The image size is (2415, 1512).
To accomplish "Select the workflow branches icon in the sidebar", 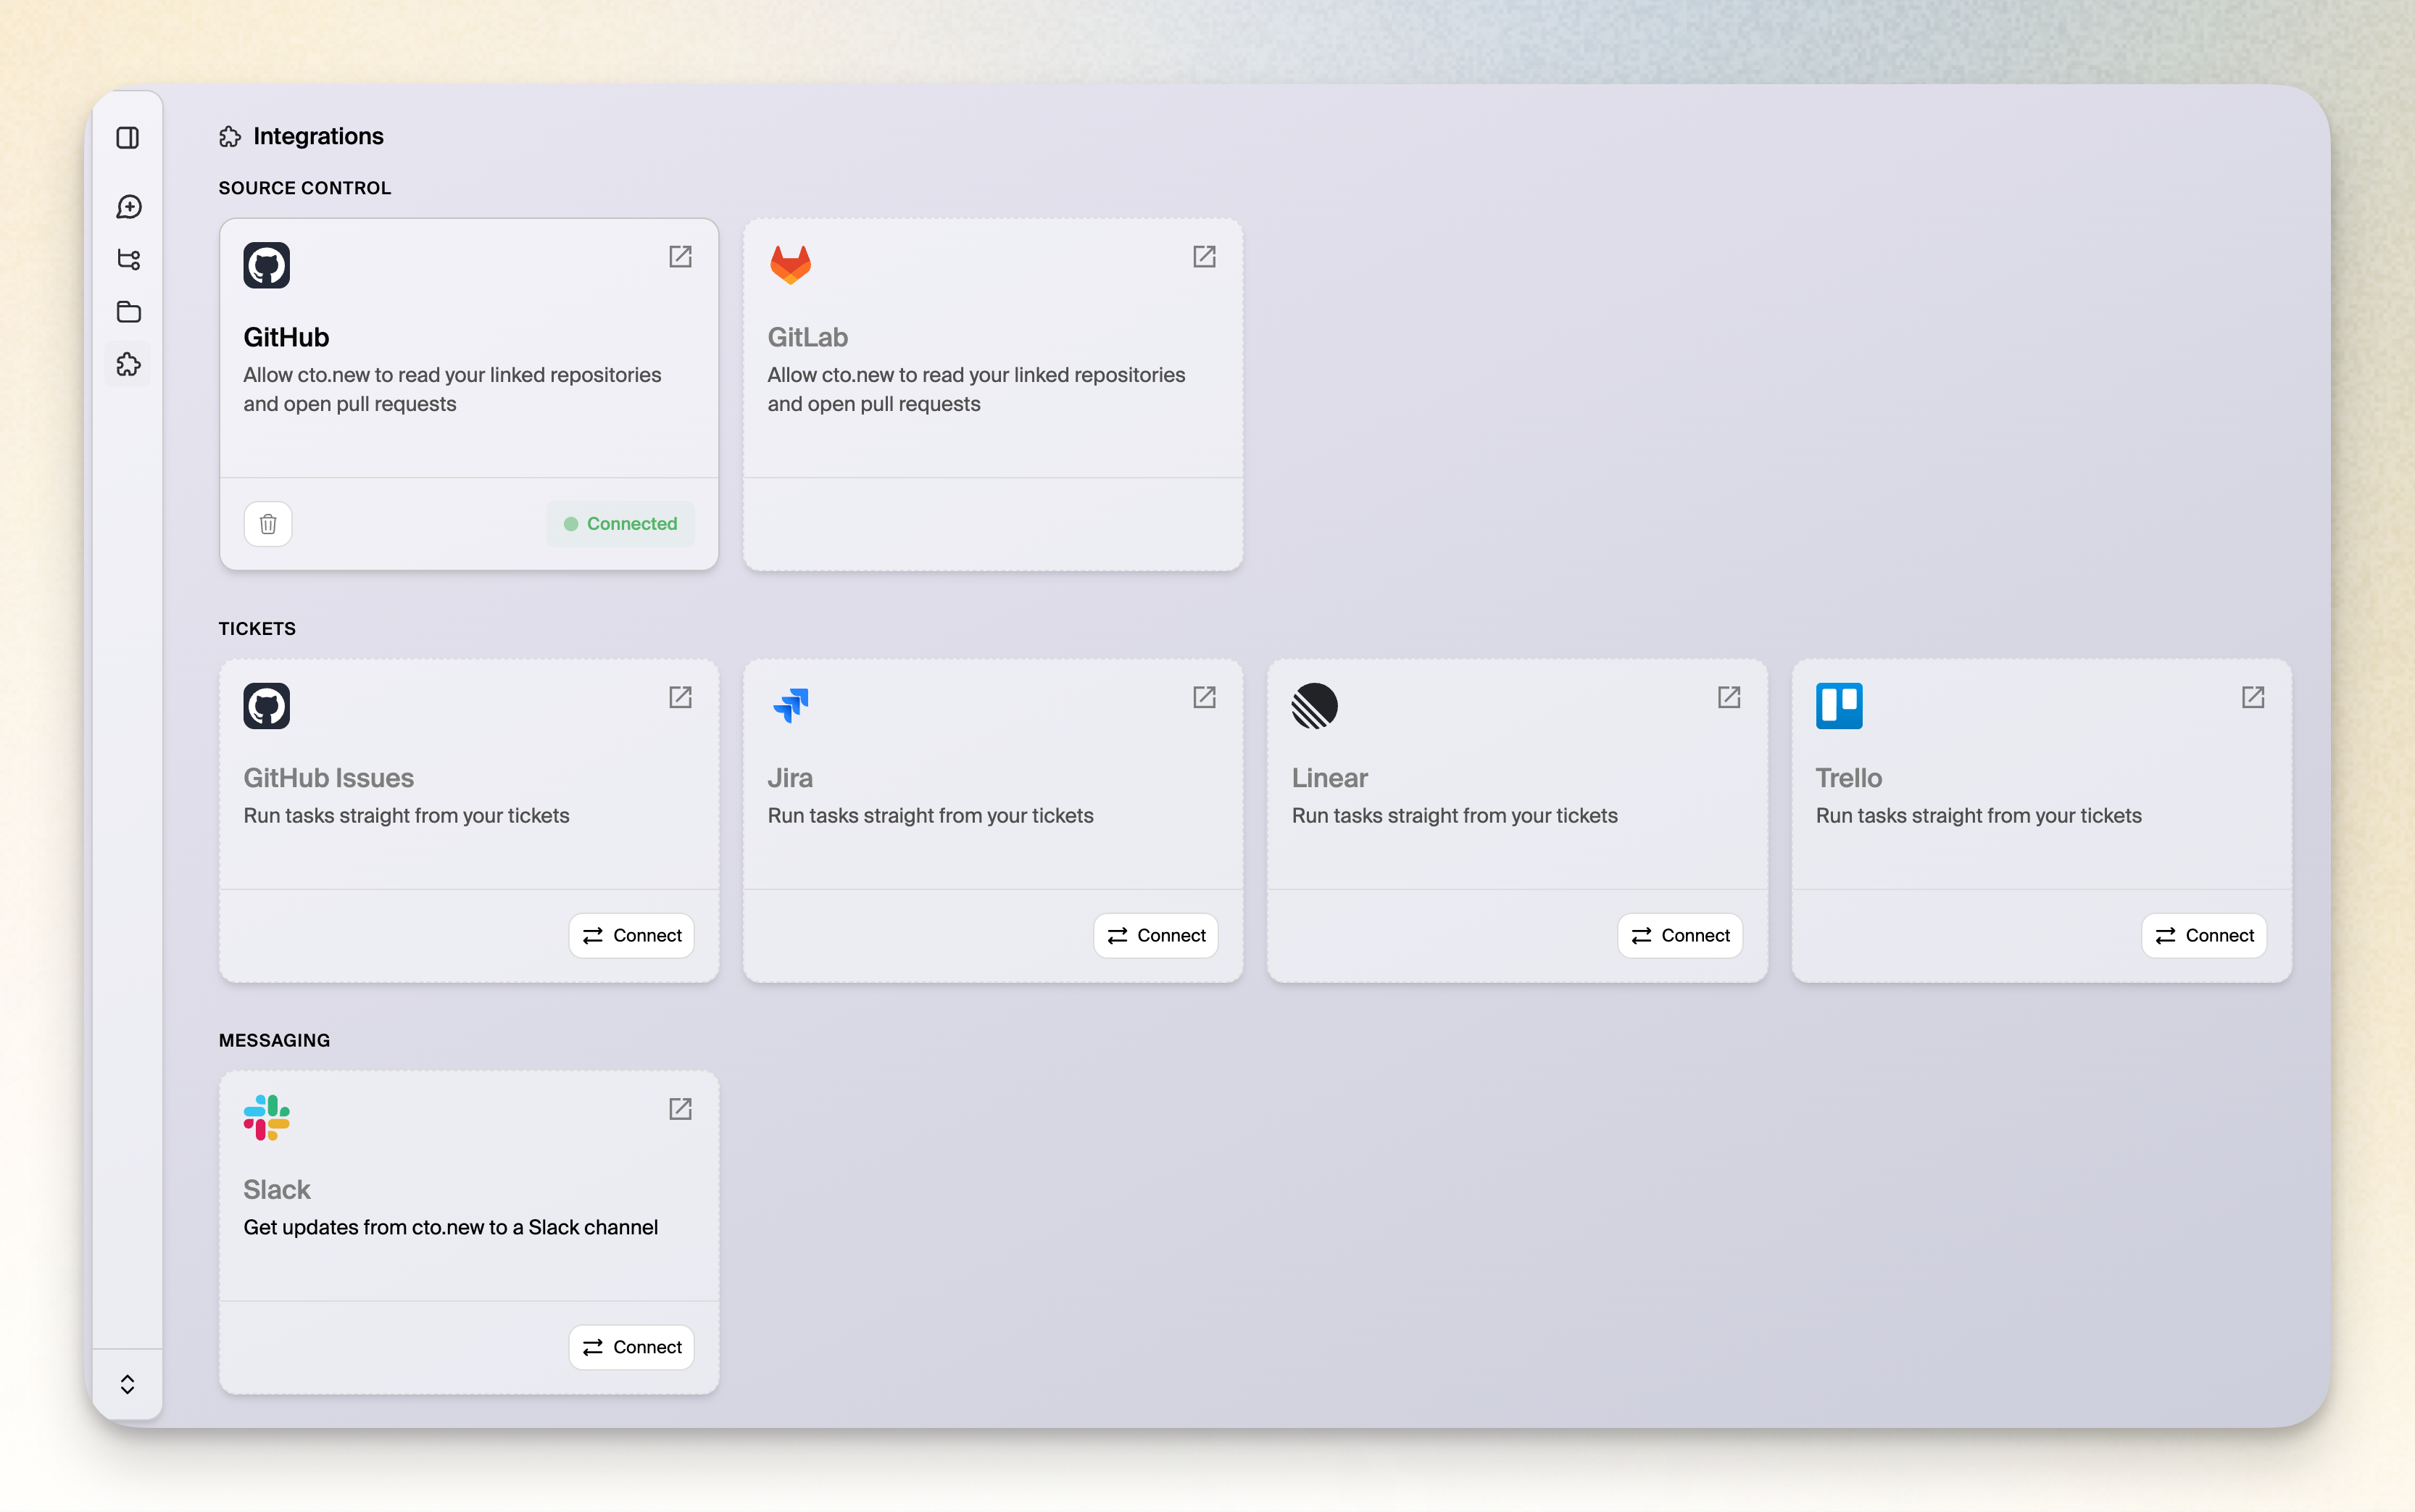I will pyautogui.click(x=128, y=259).
